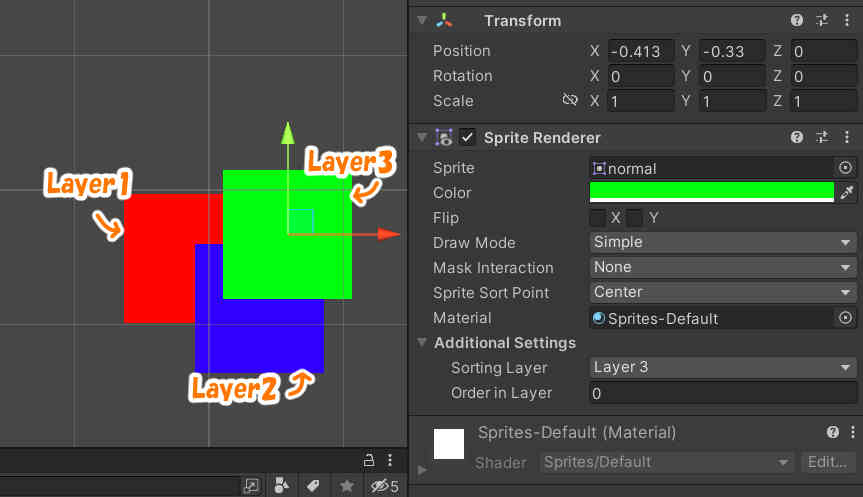Click the green Y-axis gizmo arrow
Screen dimensions: 863x497
coord(287,134)
